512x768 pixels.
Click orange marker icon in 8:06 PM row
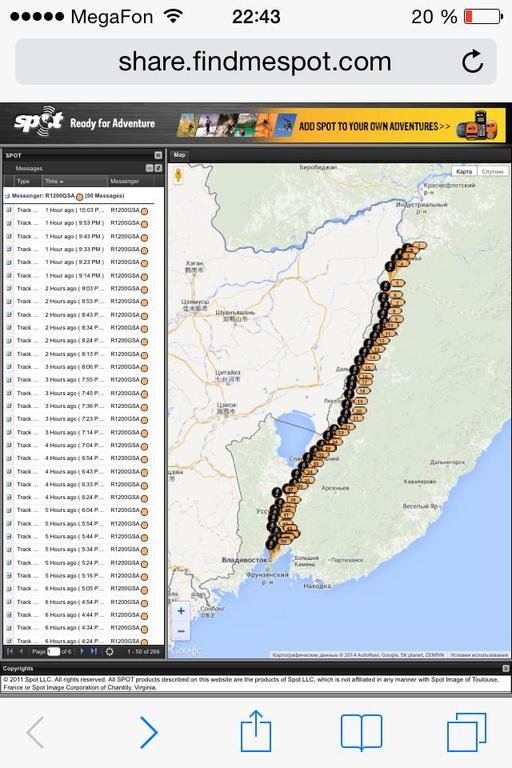tap(144, 368)
